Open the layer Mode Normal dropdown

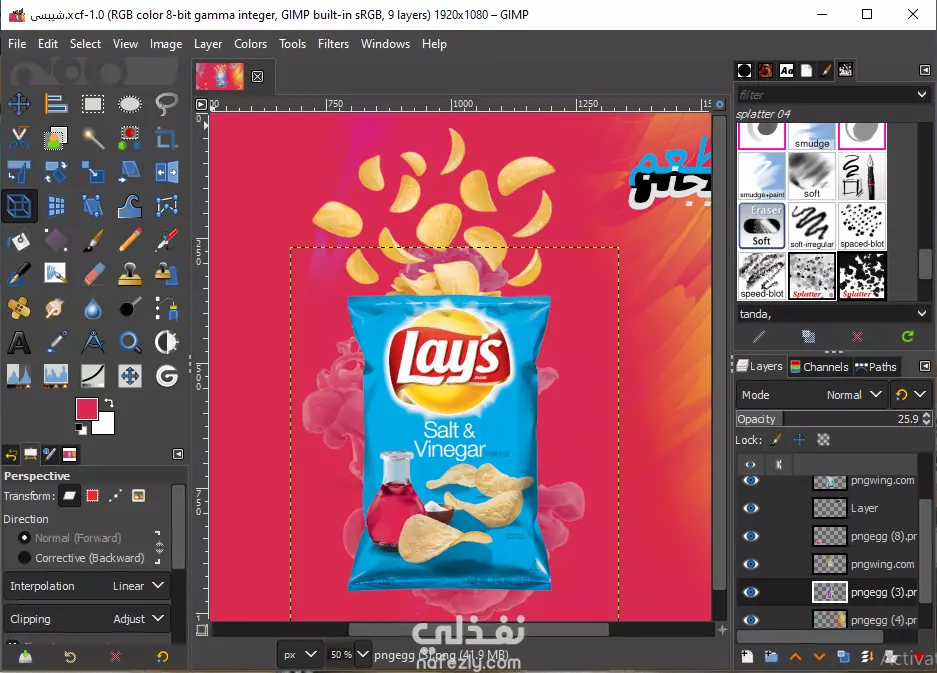(x=812, y=394)
